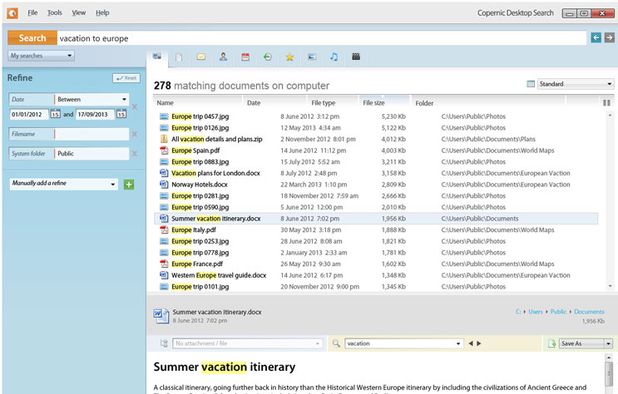Viewport: 618px width, 394px height.
Task: Go to previous match in preview
Action: pos(471,344)
